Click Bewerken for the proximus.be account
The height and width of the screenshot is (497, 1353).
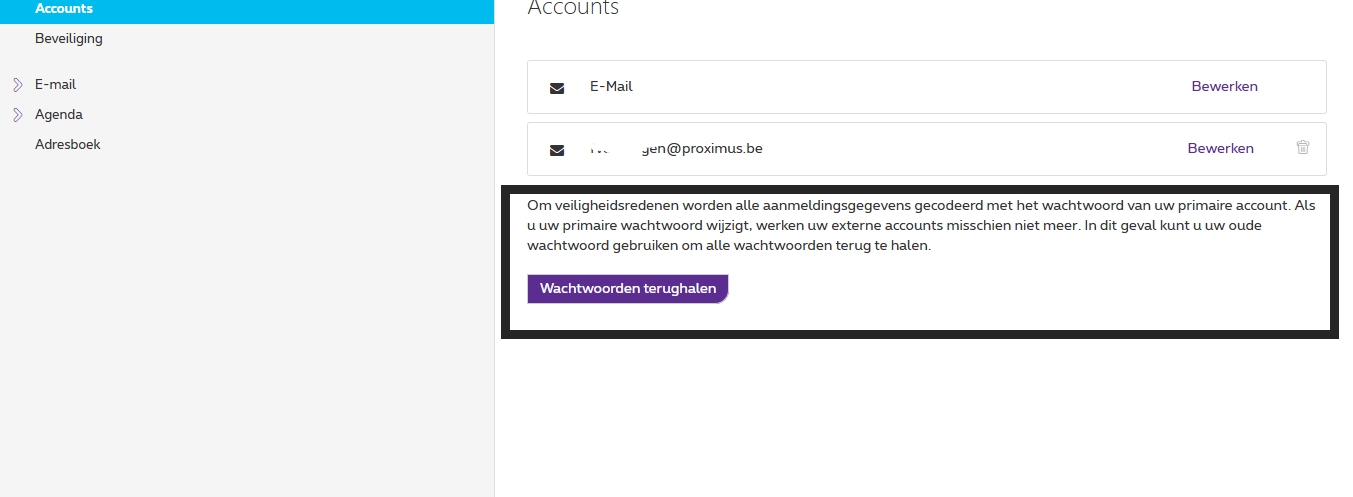click(x=1220, y=149)
